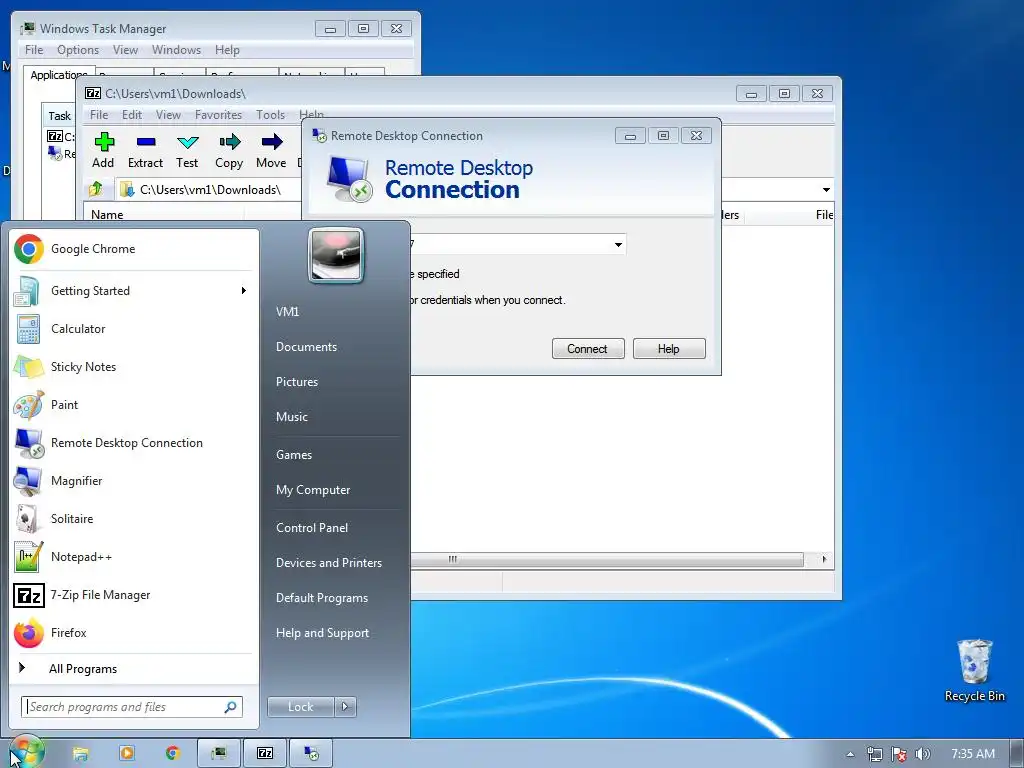This screenshot has height=768, width=1024.
Task: Click Help button in Remote Desktop Connection
Action: 669,349
